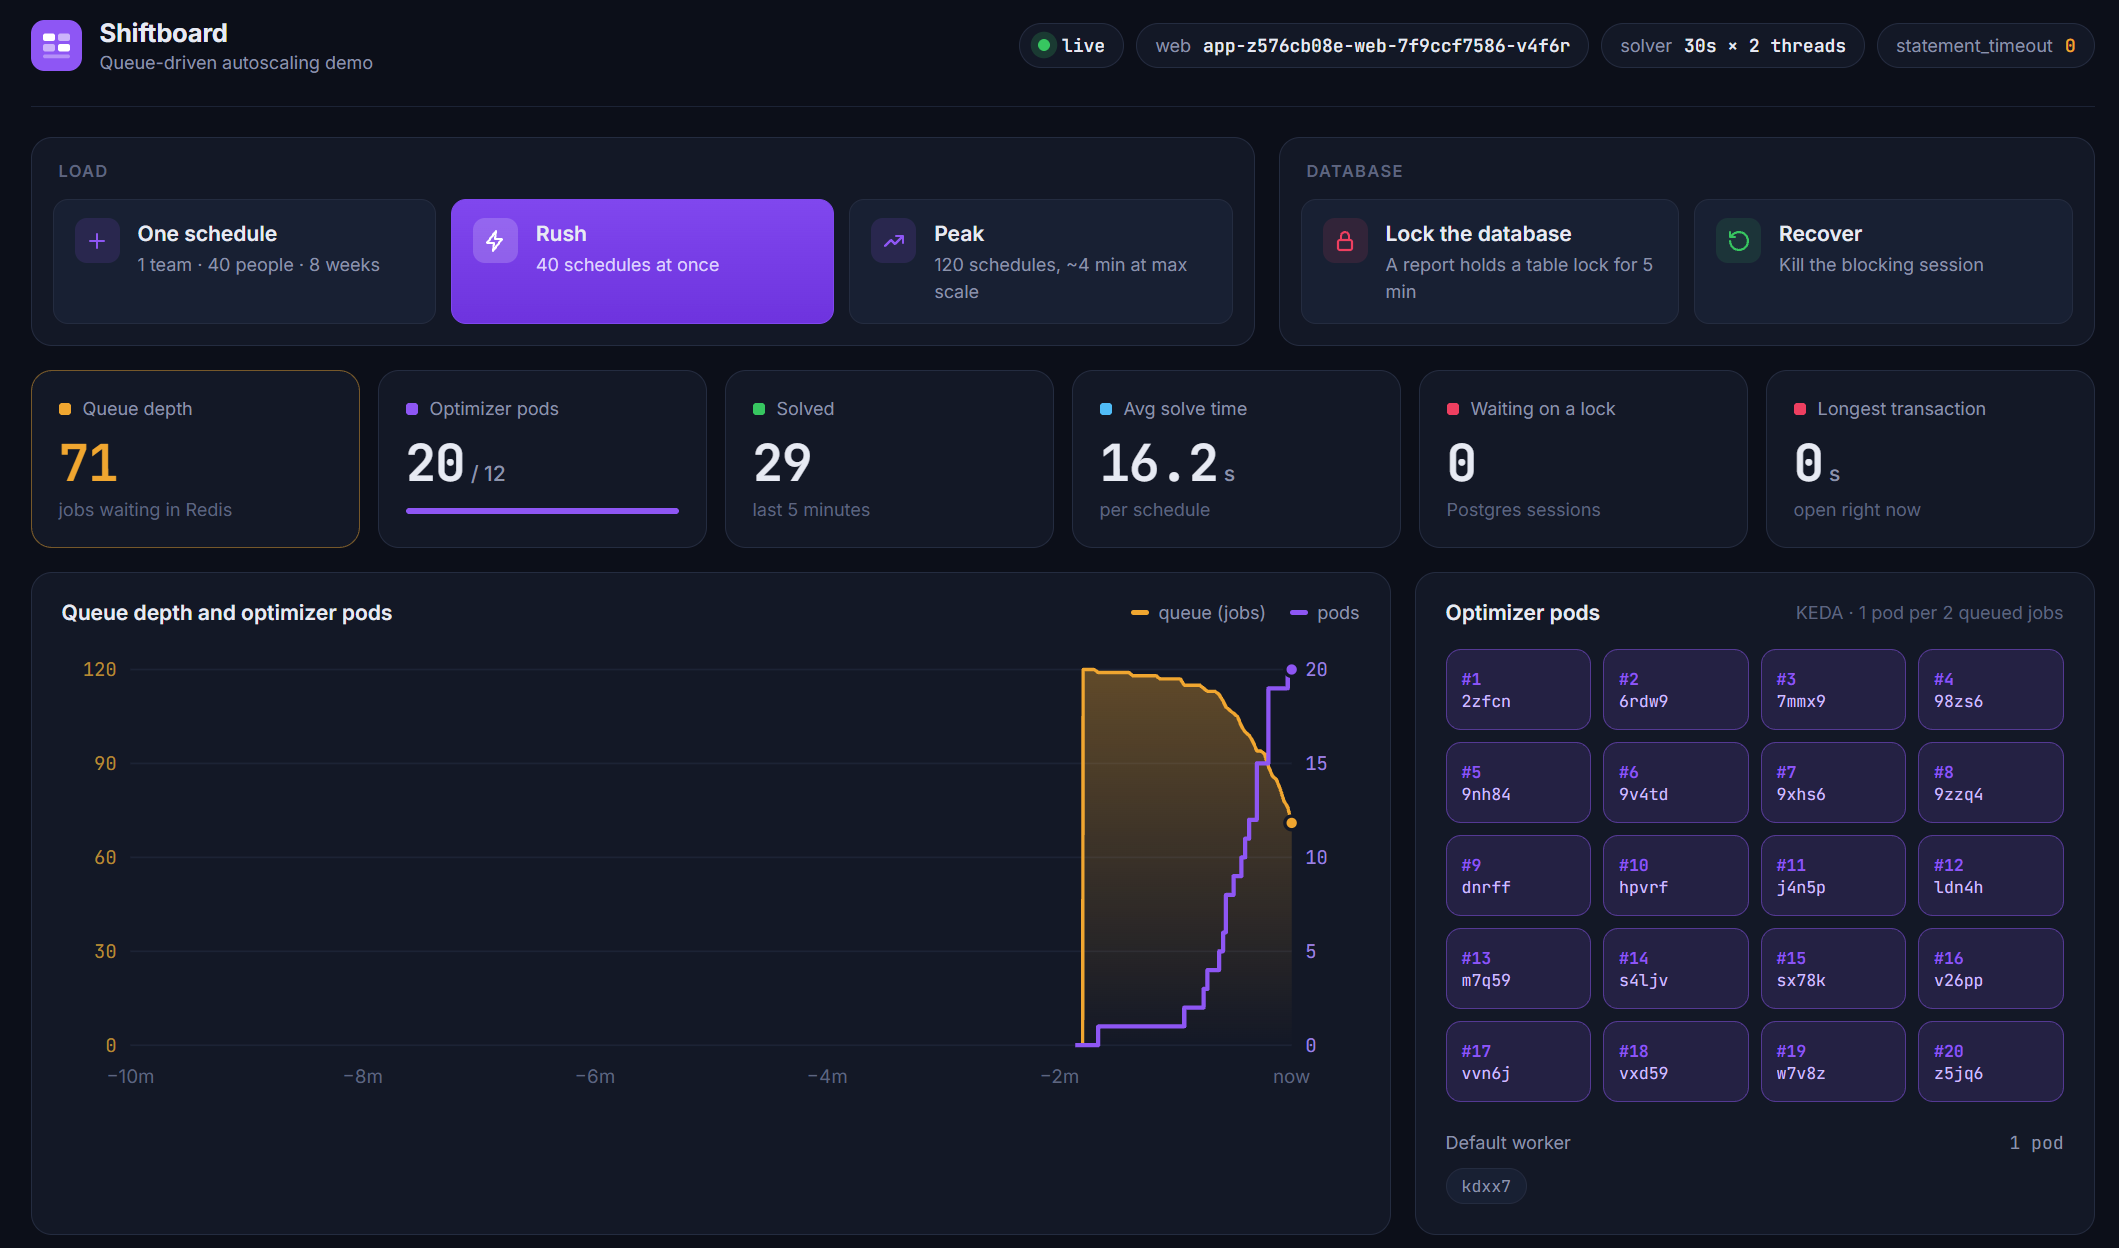Select the Recover kill blocking session card
This screenshot has width=2119, height=1248.
tap(1883, 261)
